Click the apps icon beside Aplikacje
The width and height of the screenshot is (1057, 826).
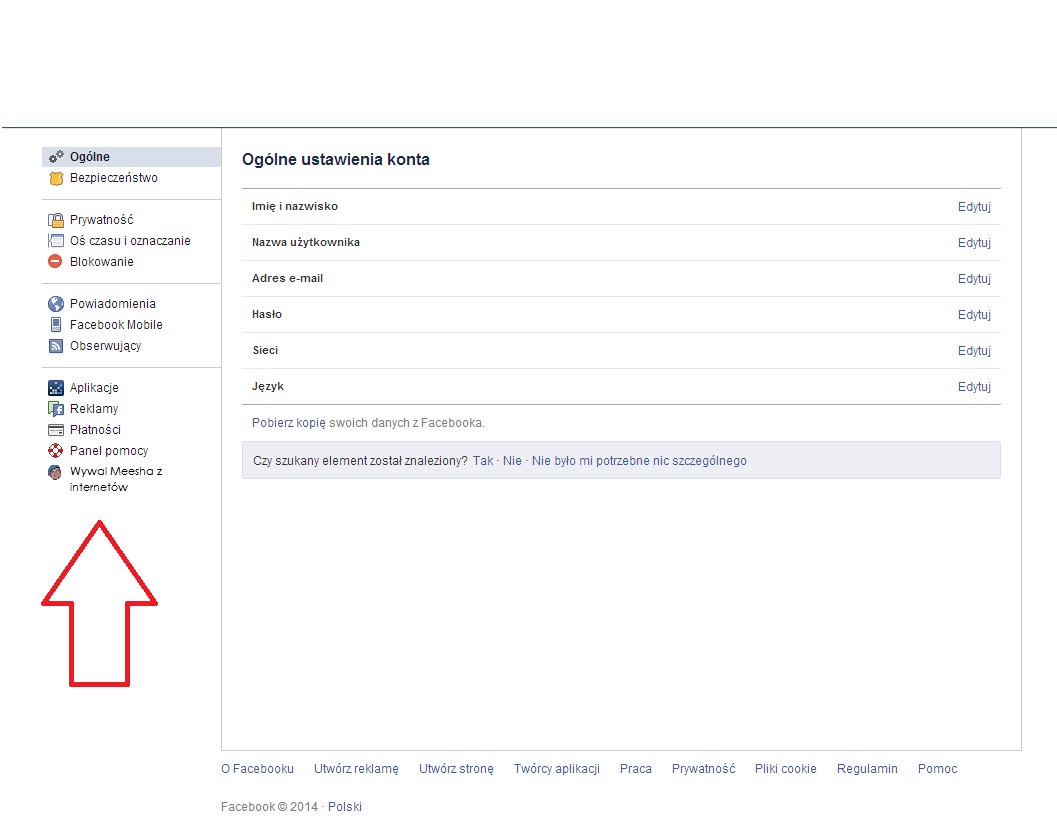coord(56,388)
